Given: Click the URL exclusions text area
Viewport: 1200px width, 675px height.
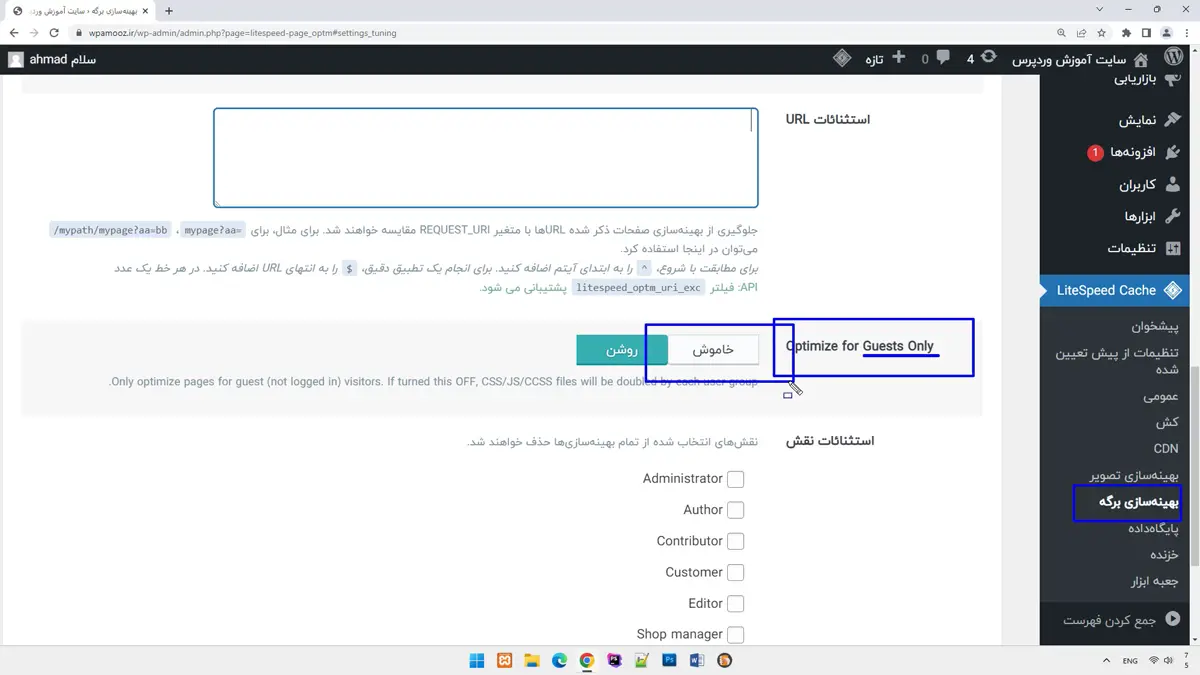Looking at the screenshot, I should click(x=485, y=157).
